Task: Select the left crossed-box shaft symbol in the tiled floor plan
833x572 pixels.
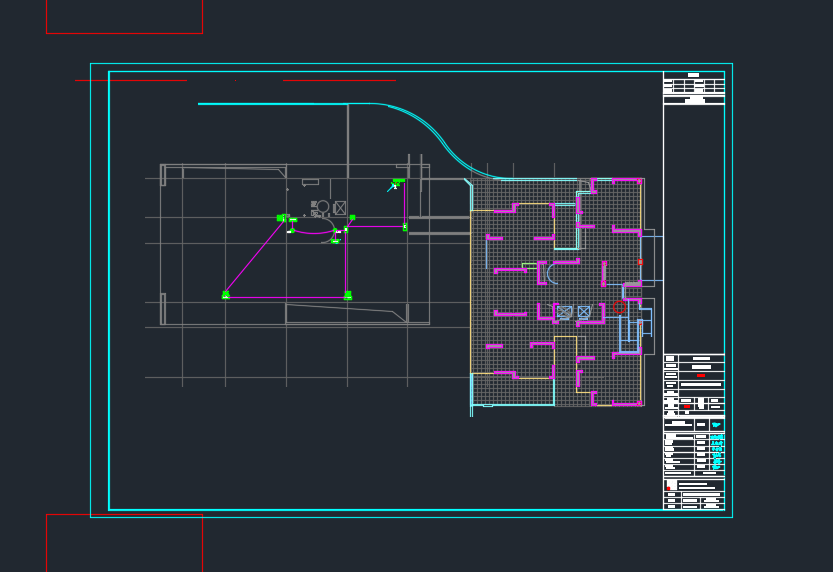Action: (564, 312)
